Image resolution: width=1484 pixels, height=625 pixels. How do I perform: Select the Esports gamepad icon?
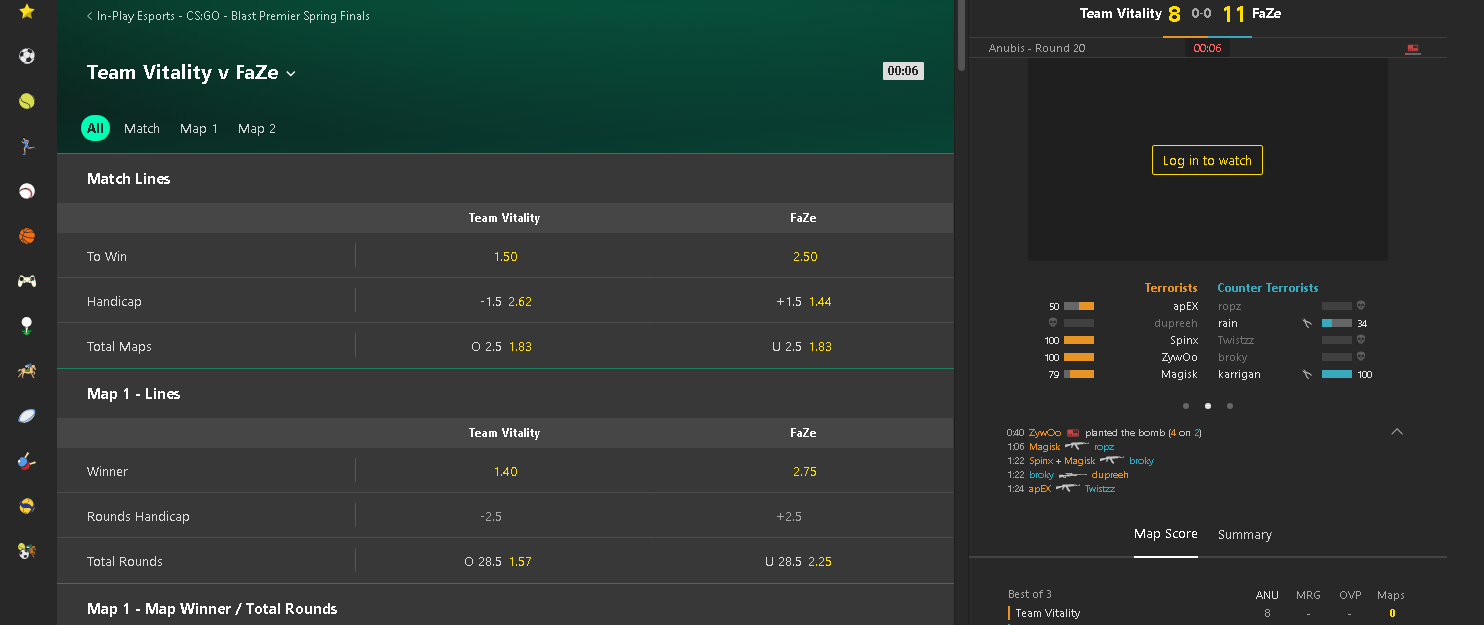tap(27, 281)
